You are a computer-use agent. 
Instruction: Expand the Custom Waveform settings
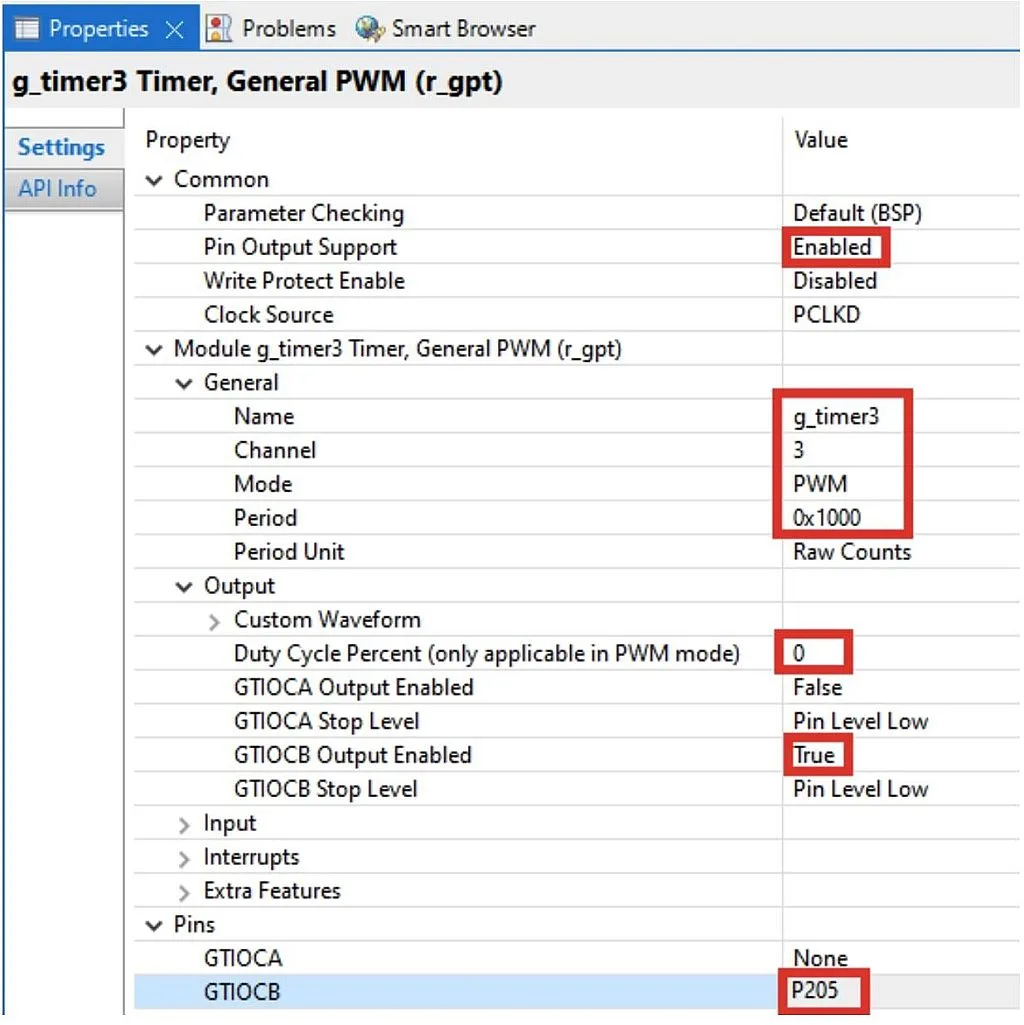tap(213, 620)
